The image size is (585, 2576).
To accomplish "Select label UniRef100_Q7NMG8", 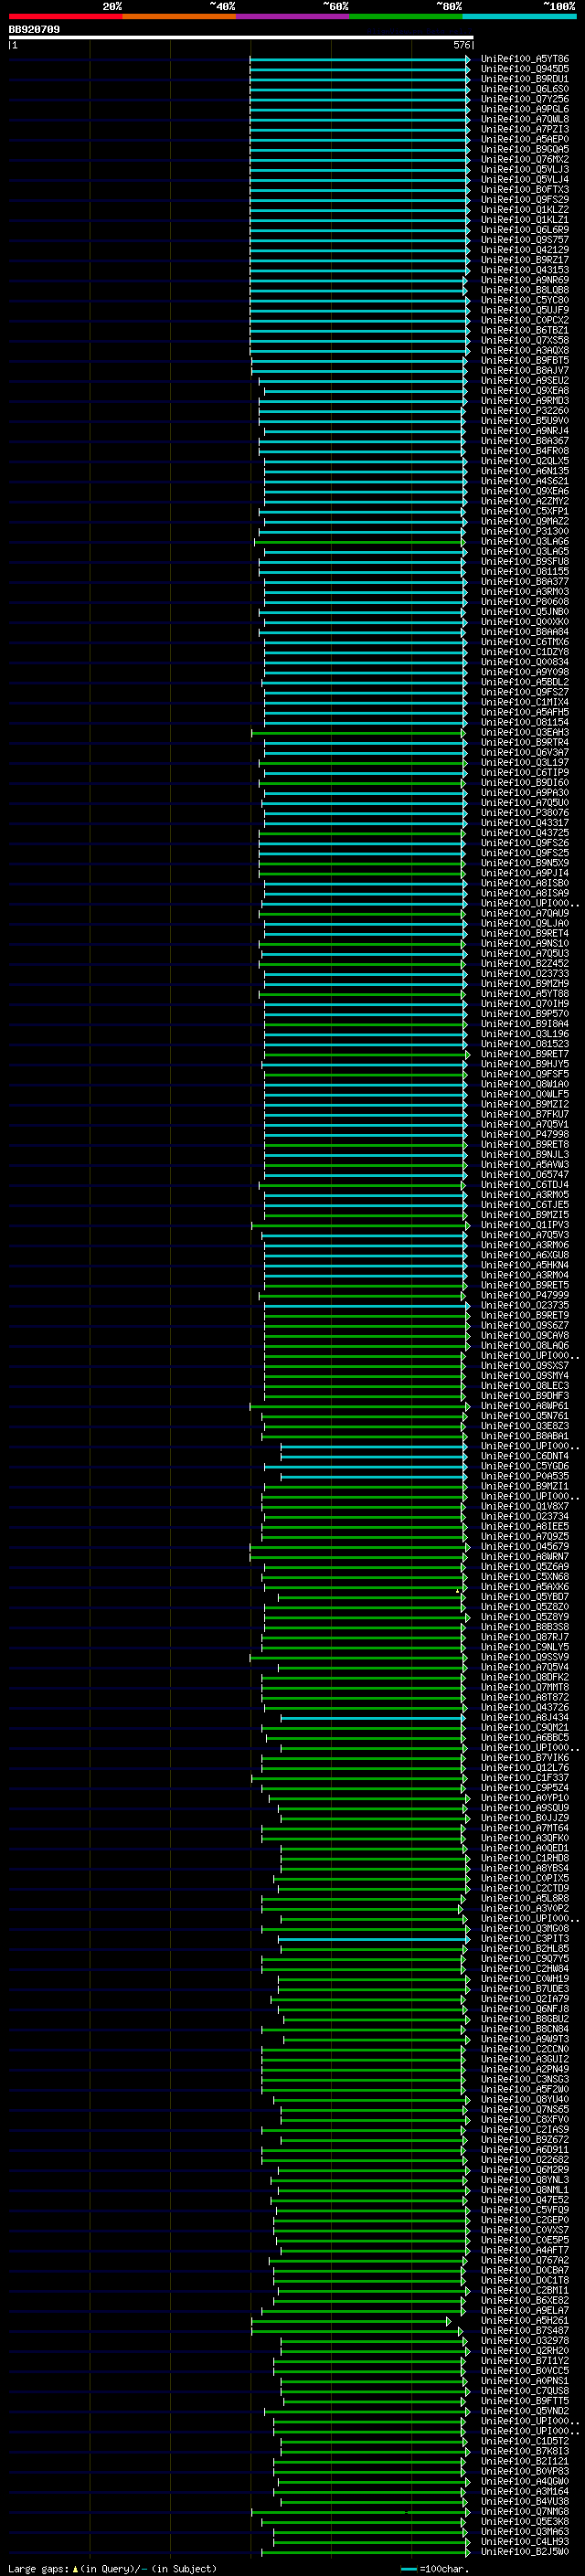I will click(x=524, y=2511).
